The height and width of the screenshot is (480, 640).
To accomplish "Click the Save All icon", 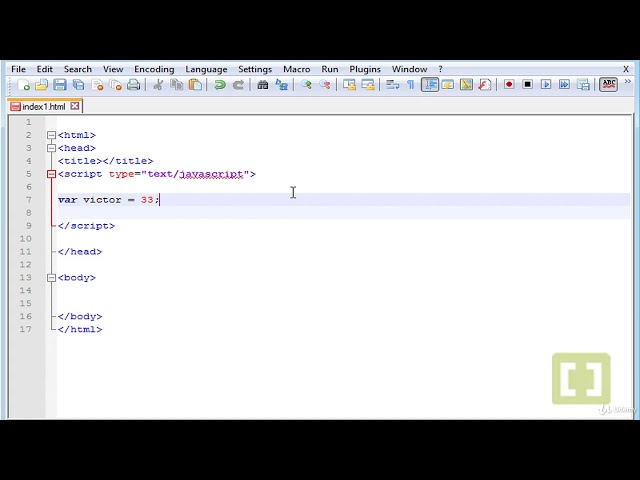I will click(x=78, y=85).
